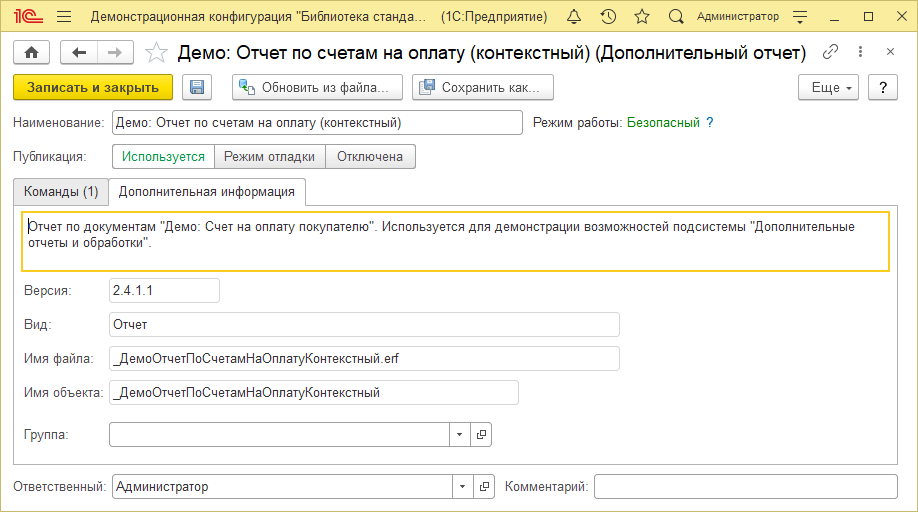Click the Имя объекта field
This screenshot has height=512, width=918.
click(314, 393)
